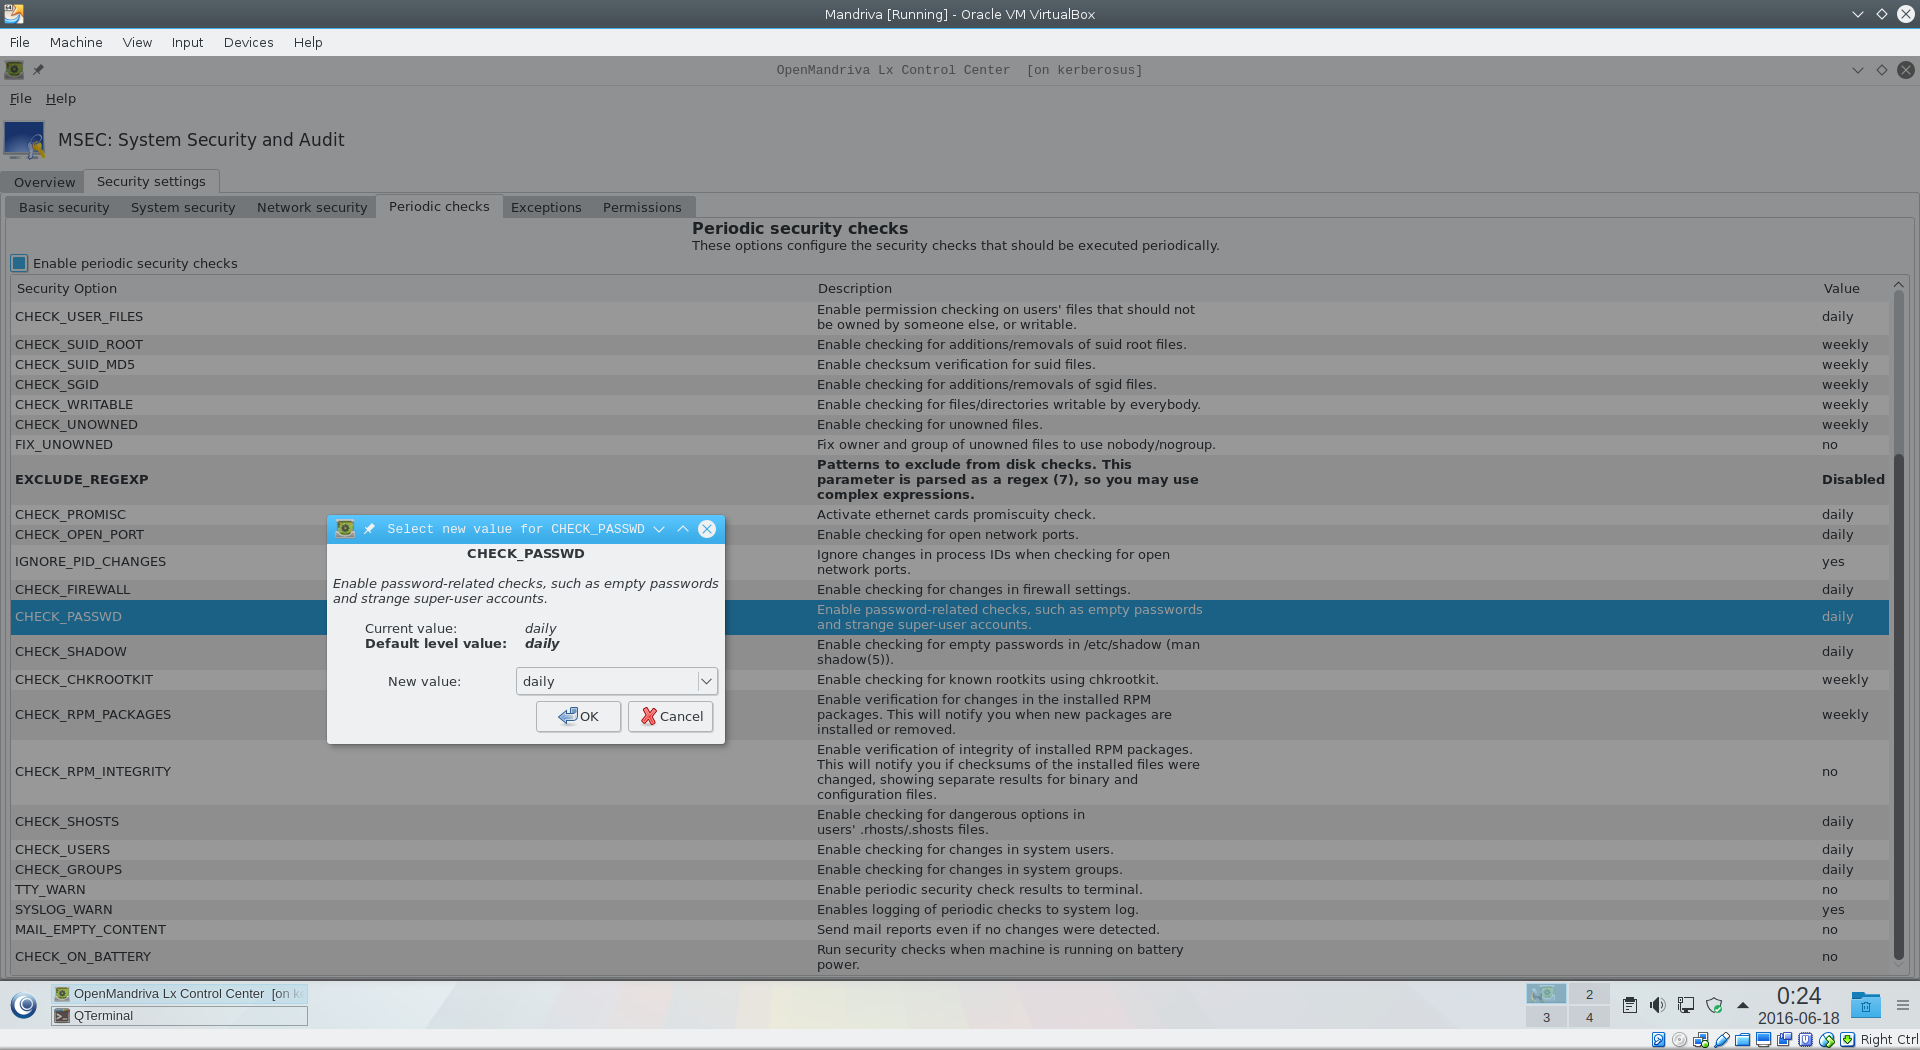This screenshot has width=1920, height=1050.
Task: Open the Basic security tab
Action: [64, 207]
